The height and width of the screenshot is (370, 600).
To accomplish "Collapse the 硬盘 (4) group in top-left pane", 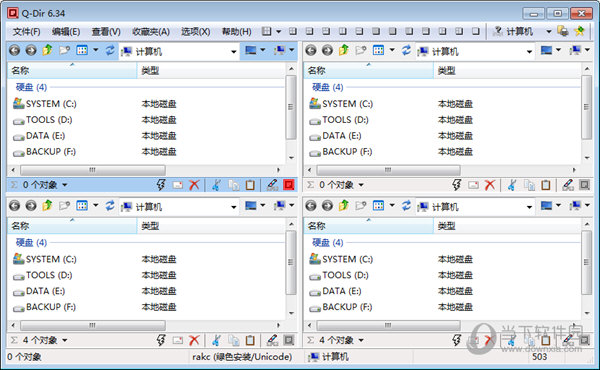I will point(31,87).
